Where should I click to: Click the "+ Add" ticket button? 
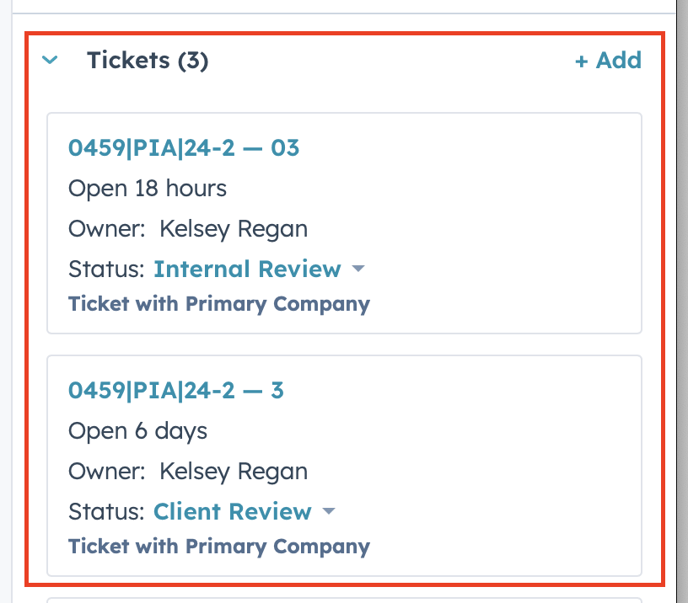coord(608,60)
